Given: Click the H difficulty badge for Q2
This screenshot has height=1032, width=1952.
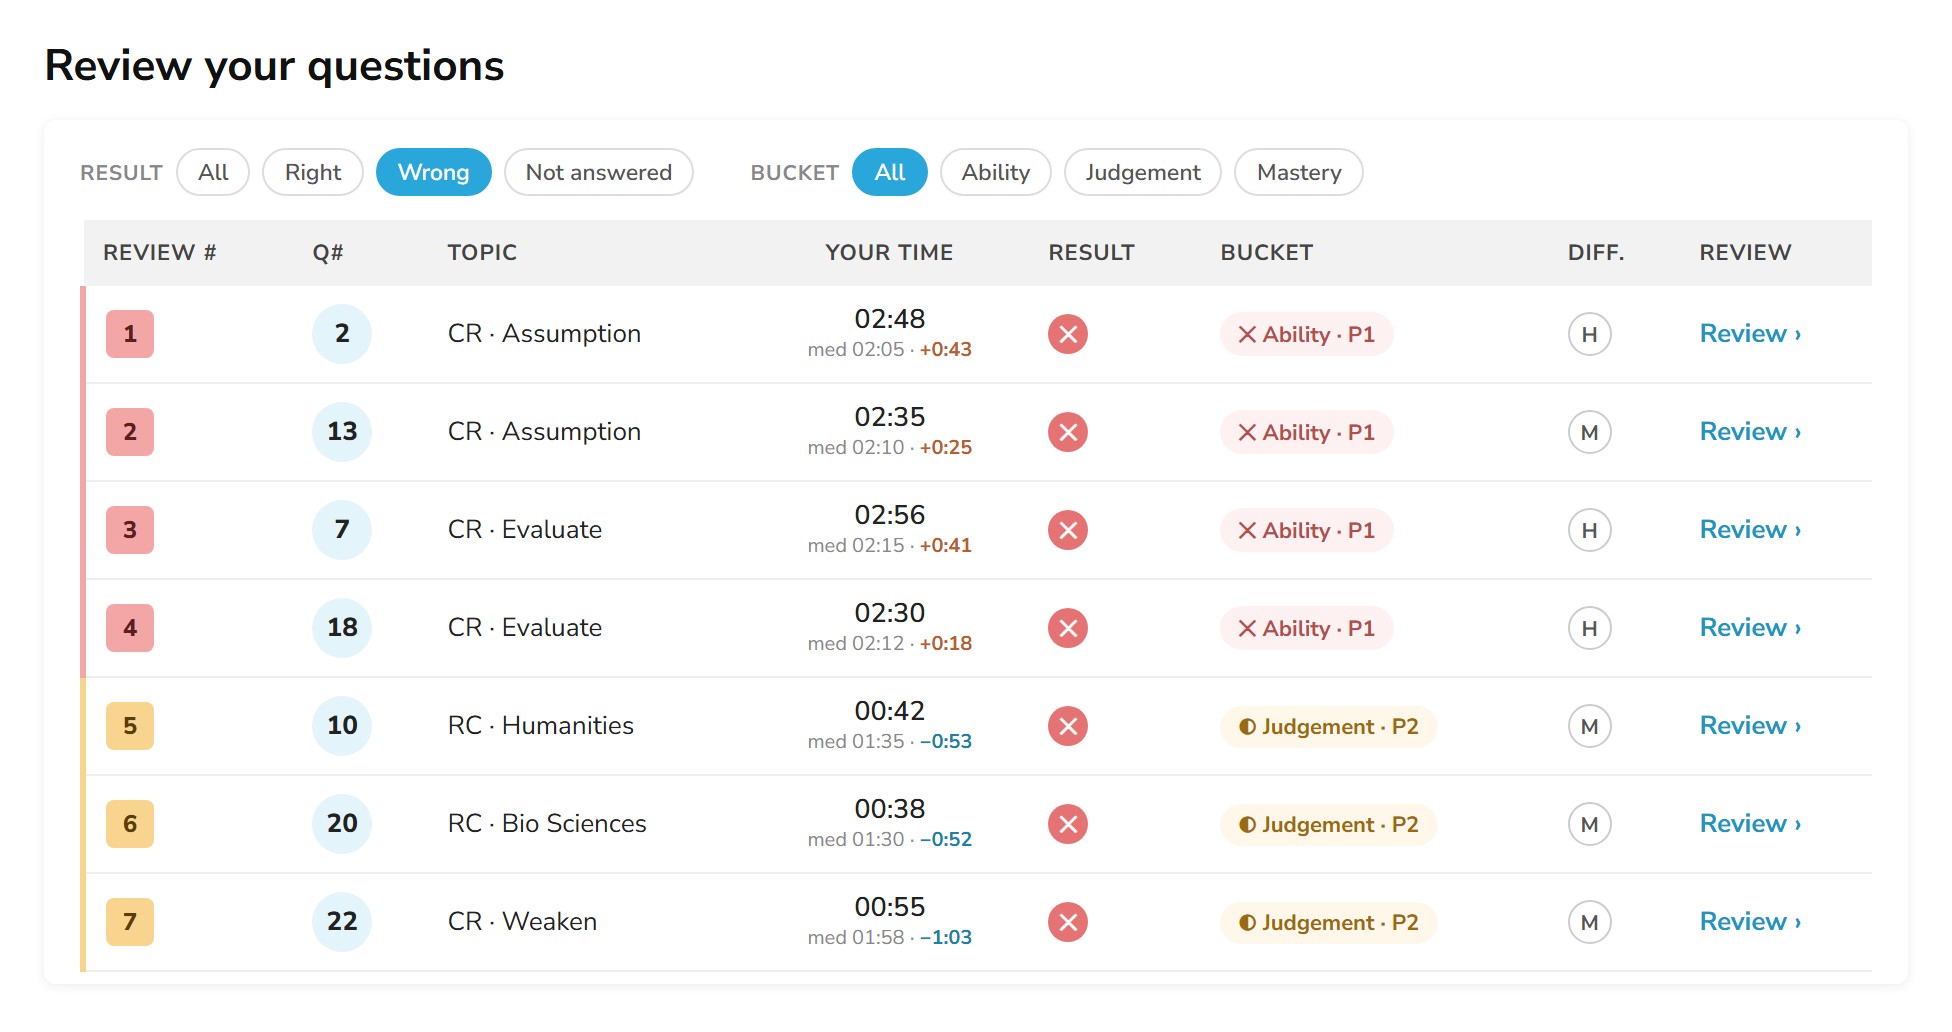Looking at the screenshot, I should [1589, 334].
